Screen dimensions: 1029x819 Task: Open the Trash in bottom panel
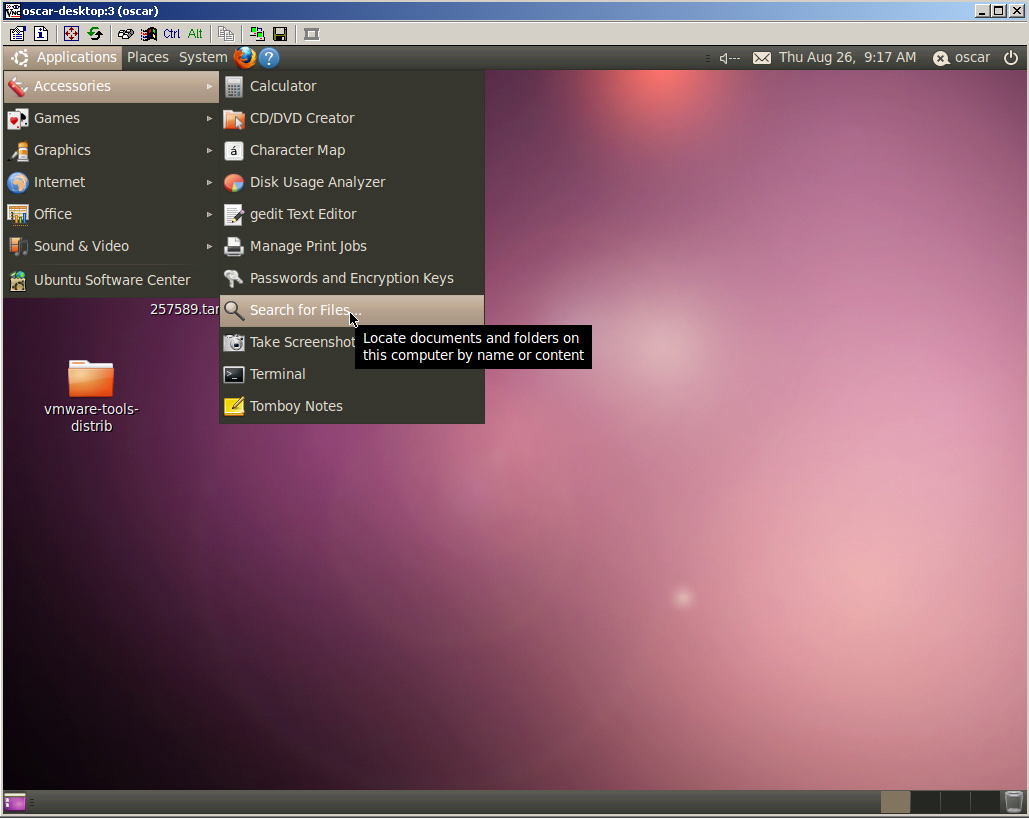(x=1014, y=802)
